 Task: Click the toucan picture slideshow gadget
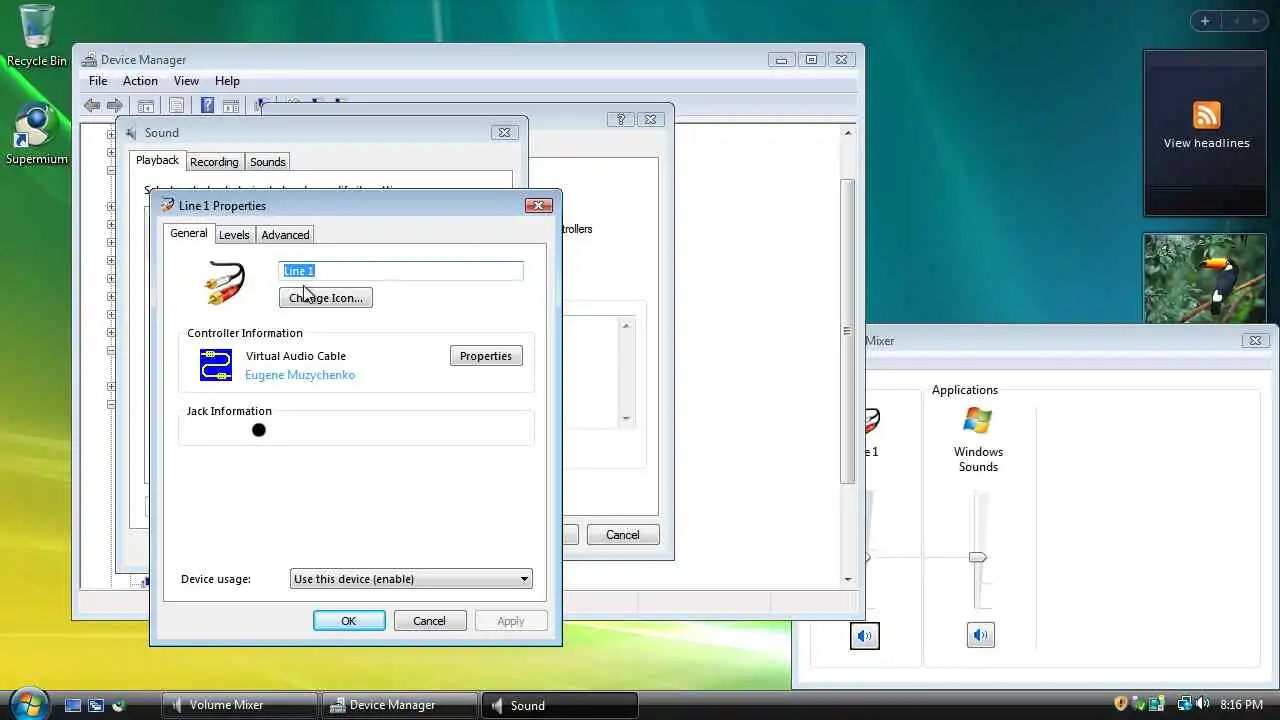pyautogui.click(x=1205, y=279)
